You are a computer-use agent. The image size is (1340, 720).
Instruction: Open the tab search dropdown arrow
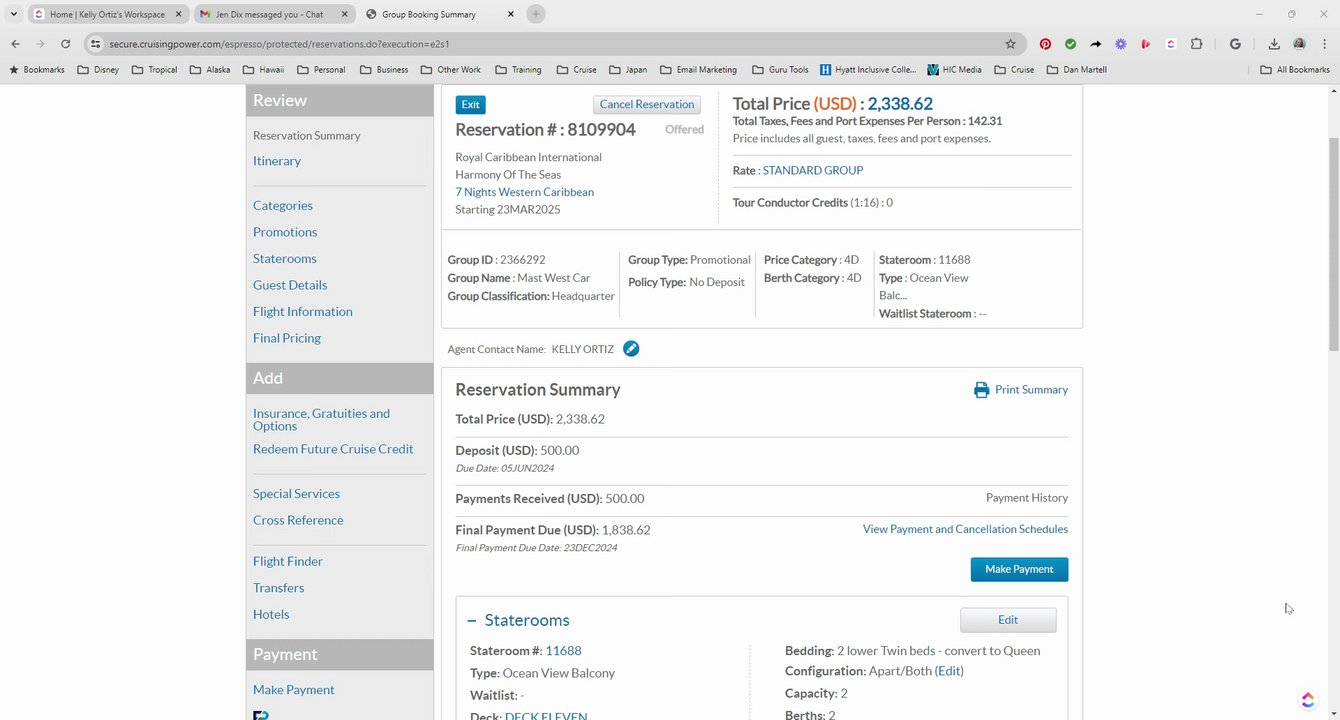(14, 14)
